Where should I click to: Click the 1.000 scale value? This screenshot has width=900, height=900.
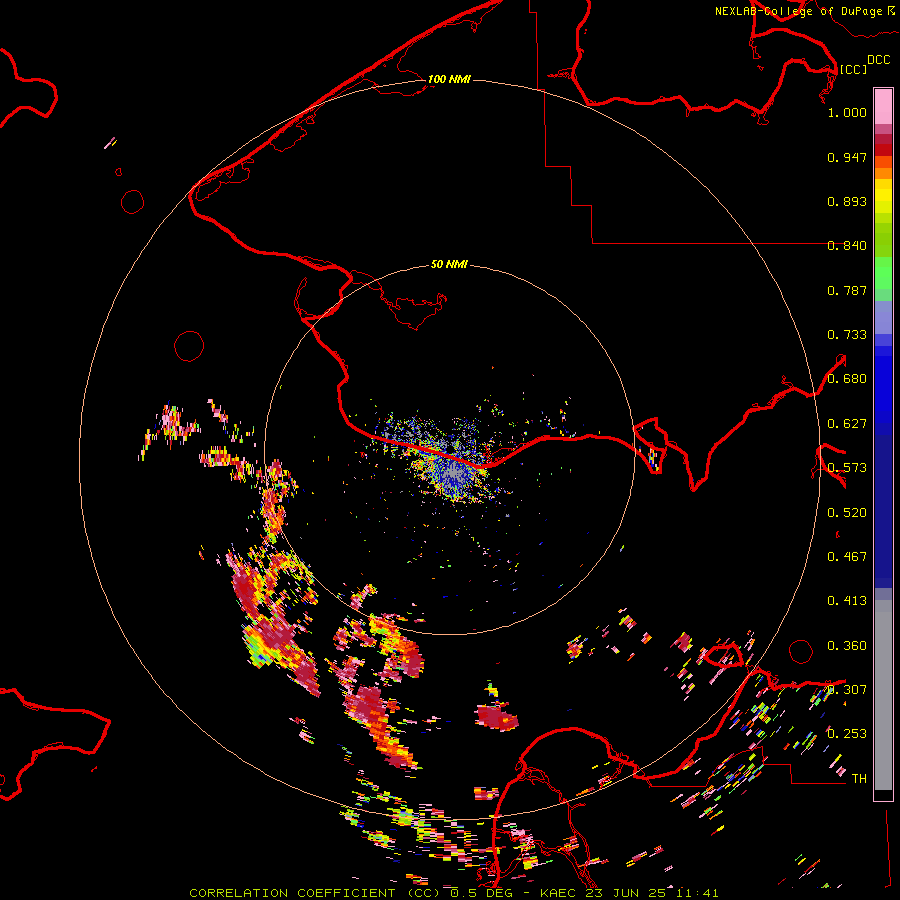click(x=847, y=112)
